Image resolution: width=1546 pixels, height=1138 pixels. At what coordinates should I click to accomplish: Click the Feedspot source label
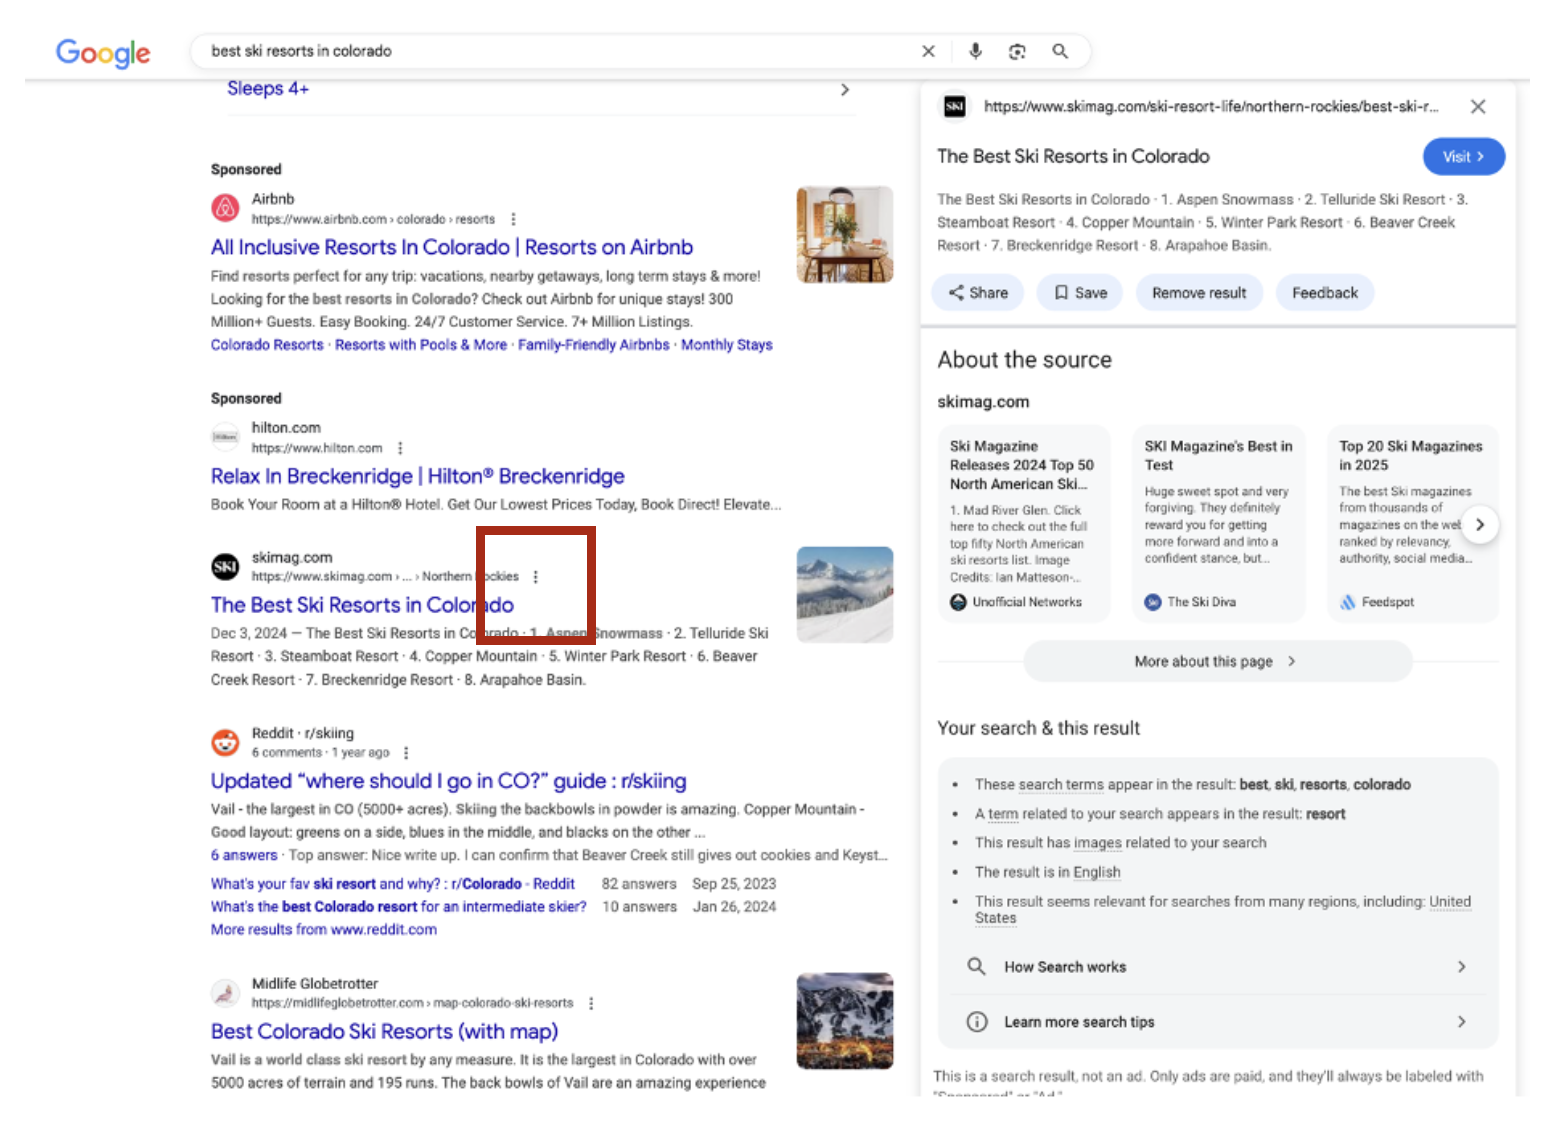pos(1388,602)
